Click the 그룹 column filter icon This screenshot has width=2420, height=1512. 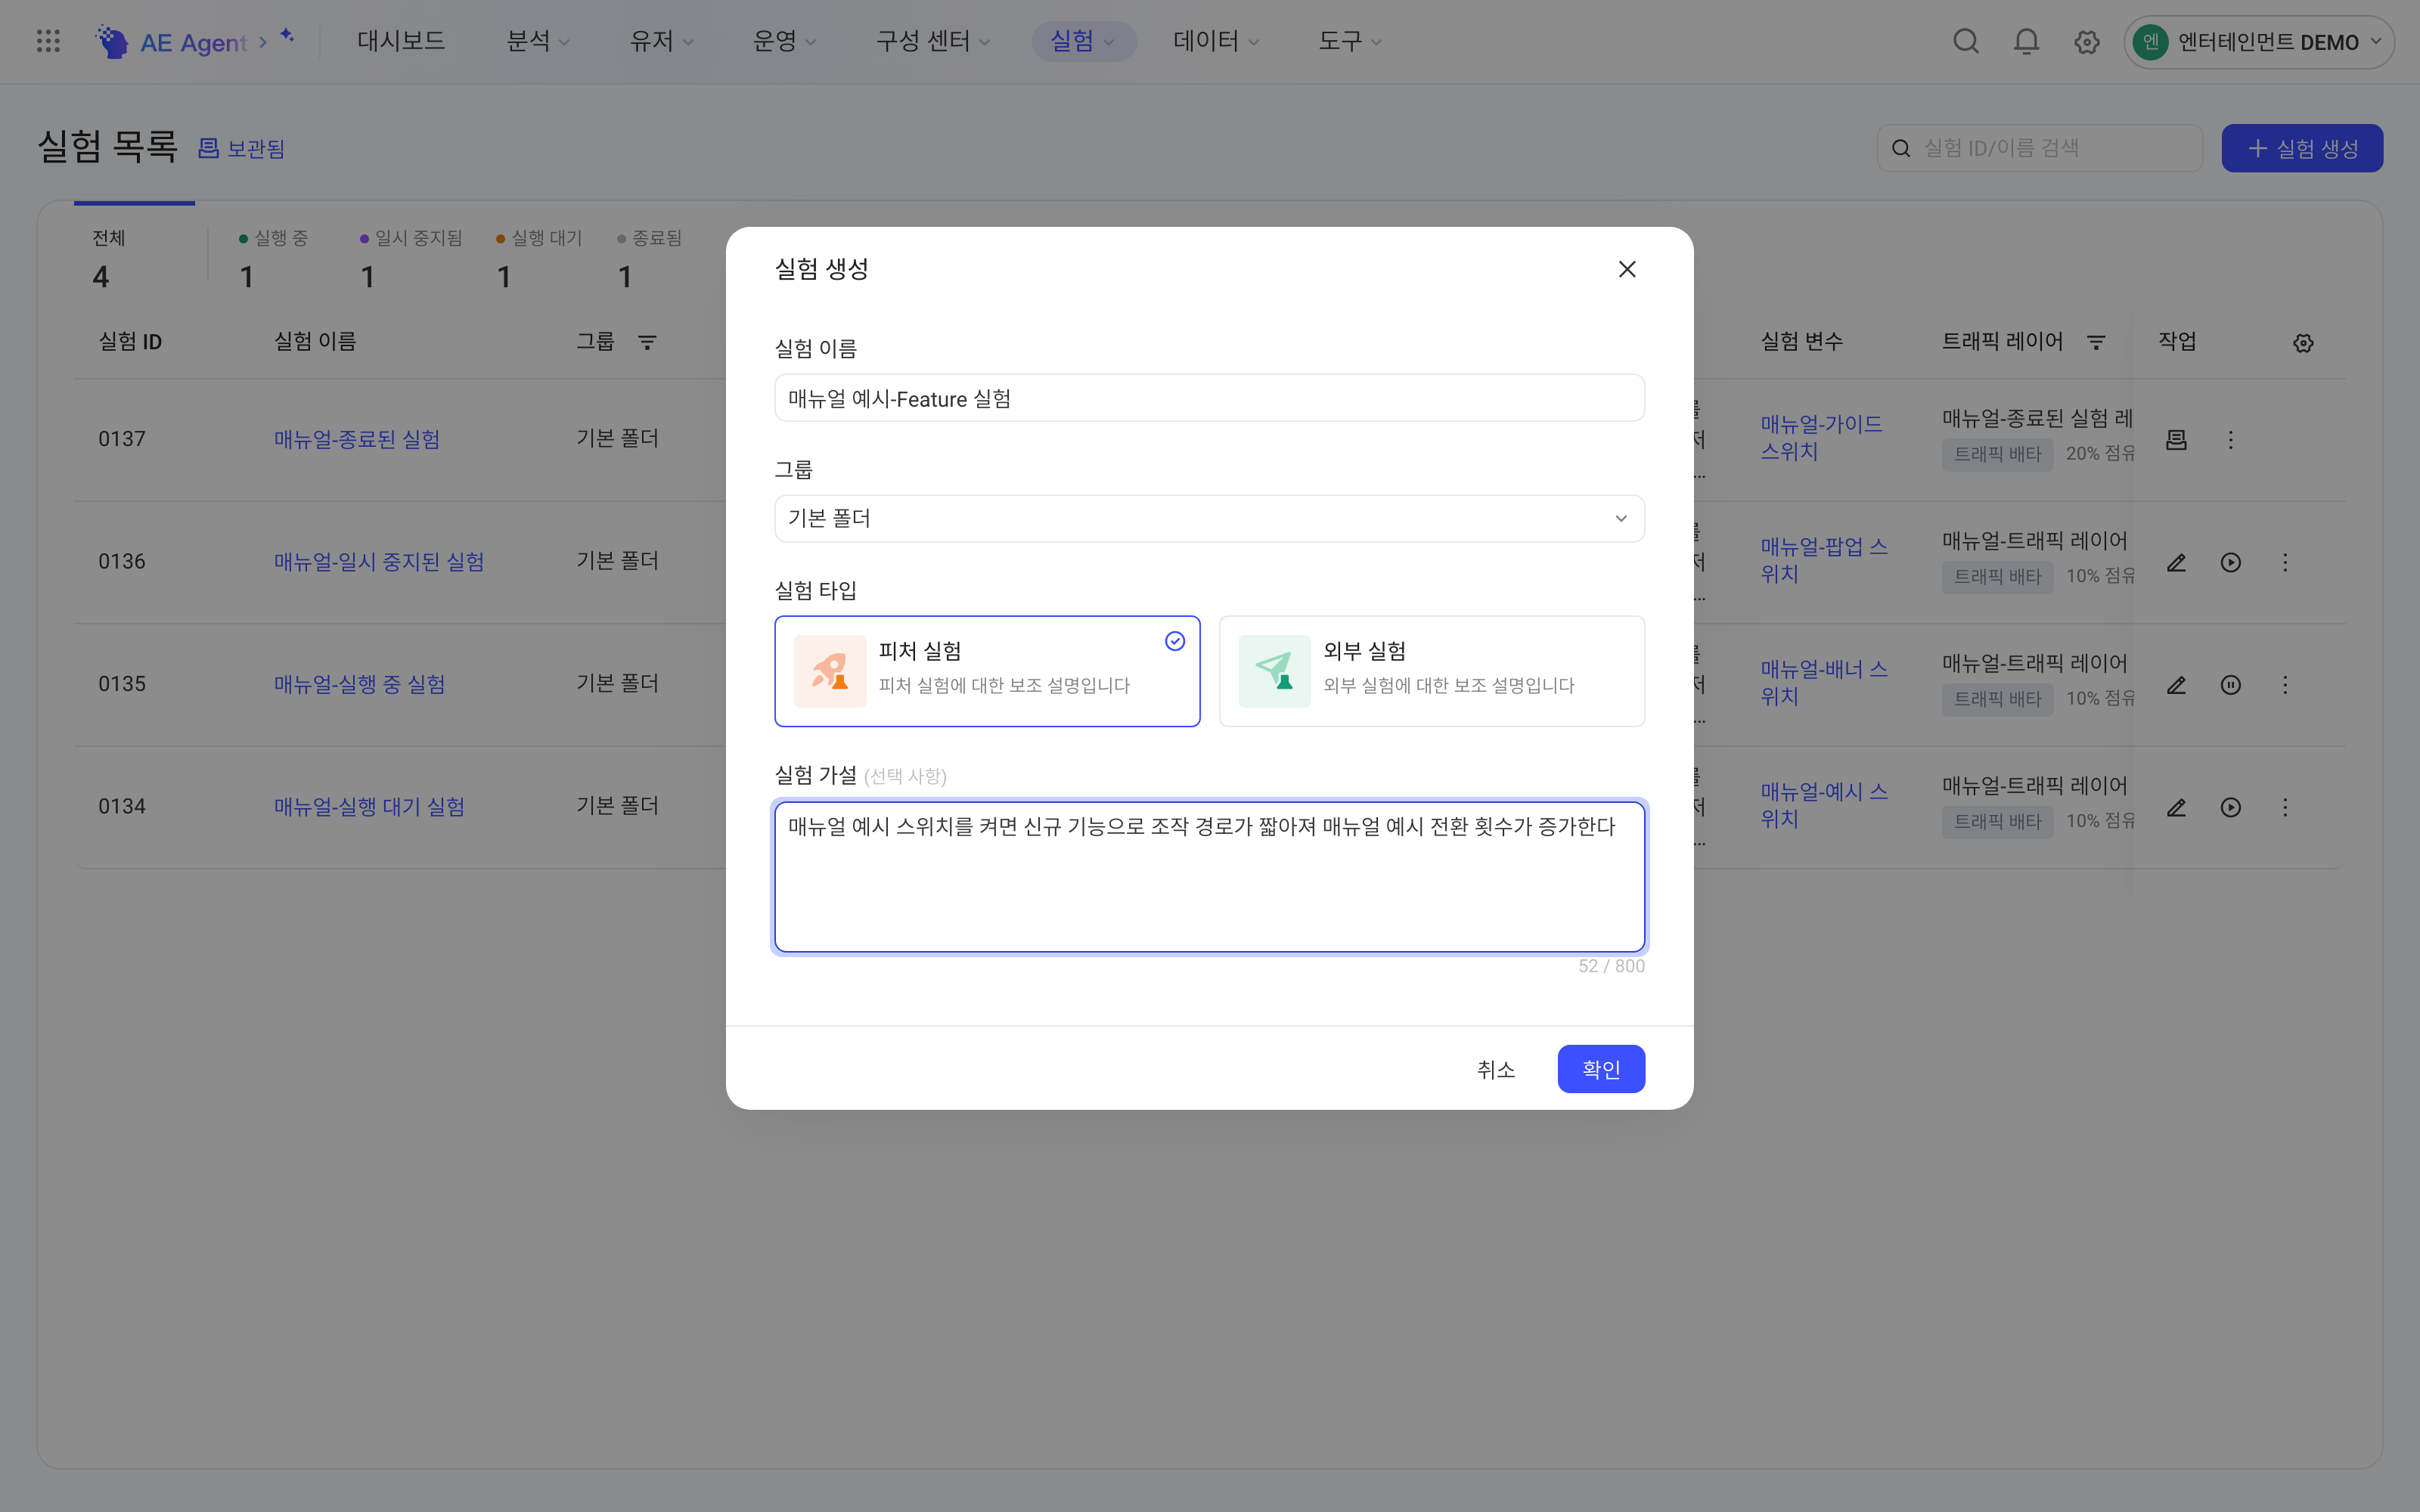(x=647, y=342)
